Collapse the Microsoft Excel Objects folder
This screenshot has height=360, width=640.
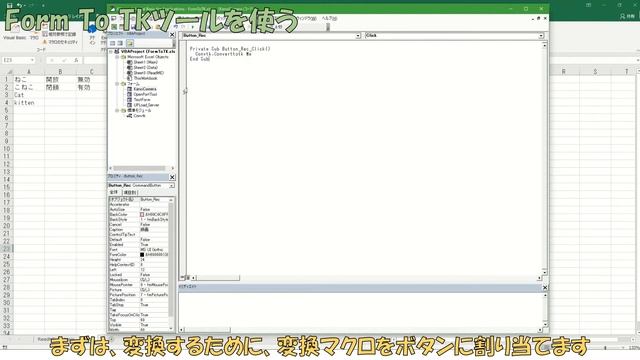(x=117, y=57)
